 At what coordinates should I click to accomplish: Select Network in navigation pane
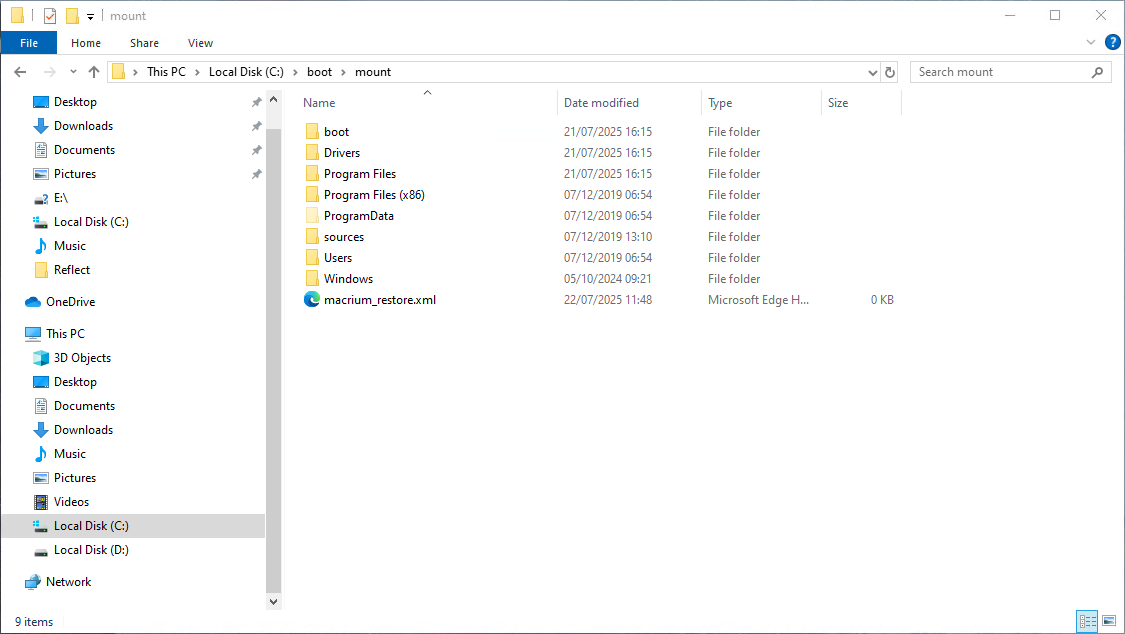68,582
